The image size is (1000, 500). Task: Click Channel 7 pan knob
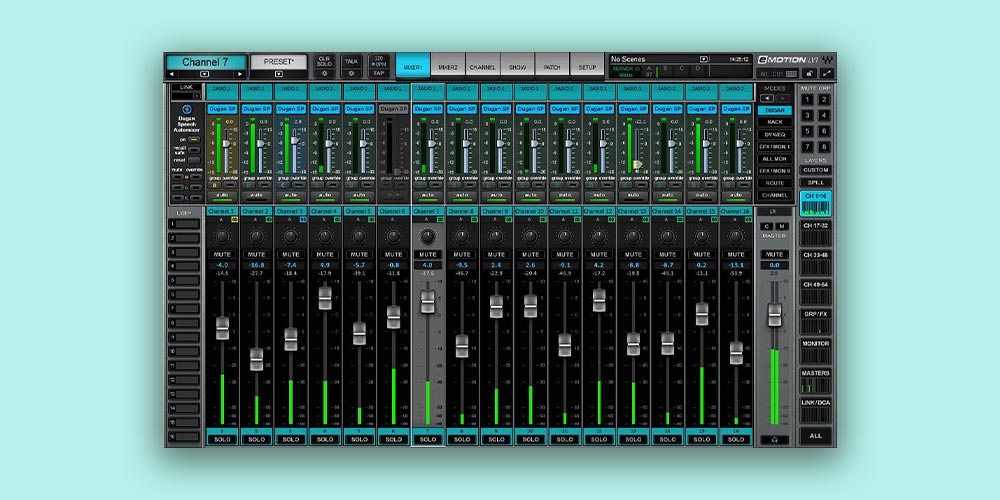coord(427,236)
